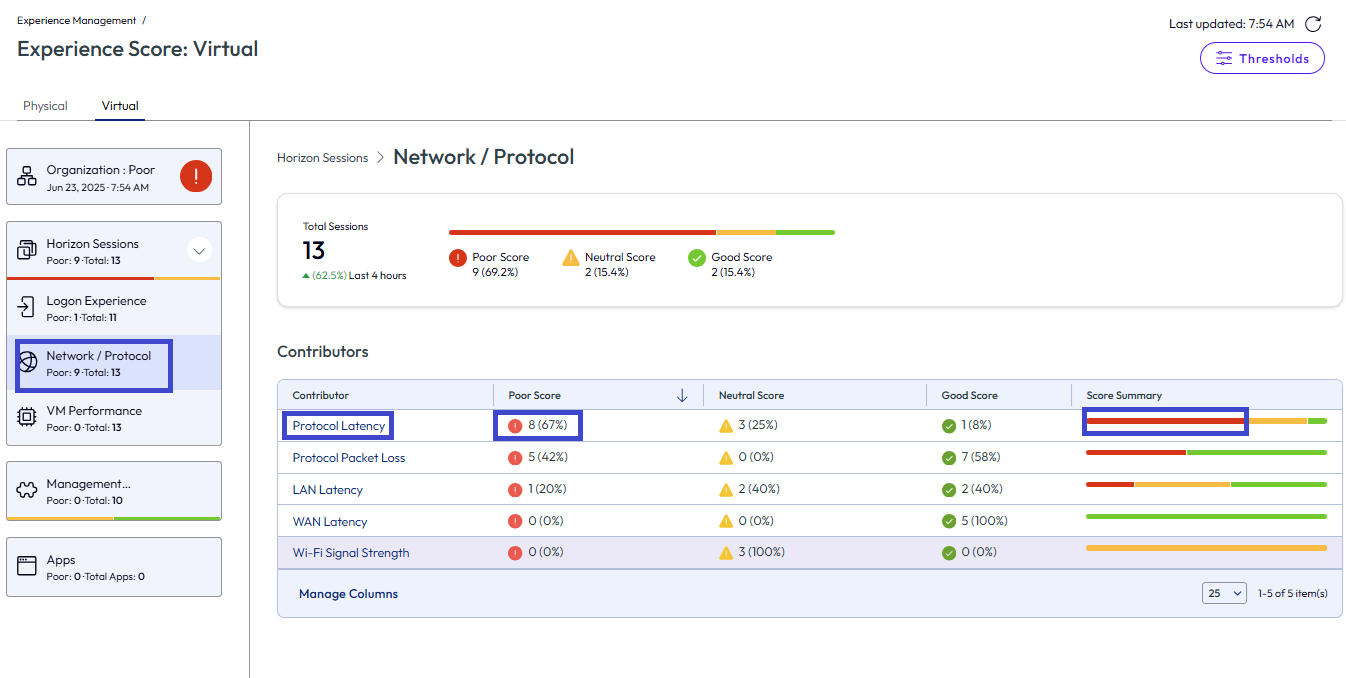
Task: Click the Network / Protocol globe icon
Action: click(28, 362)
